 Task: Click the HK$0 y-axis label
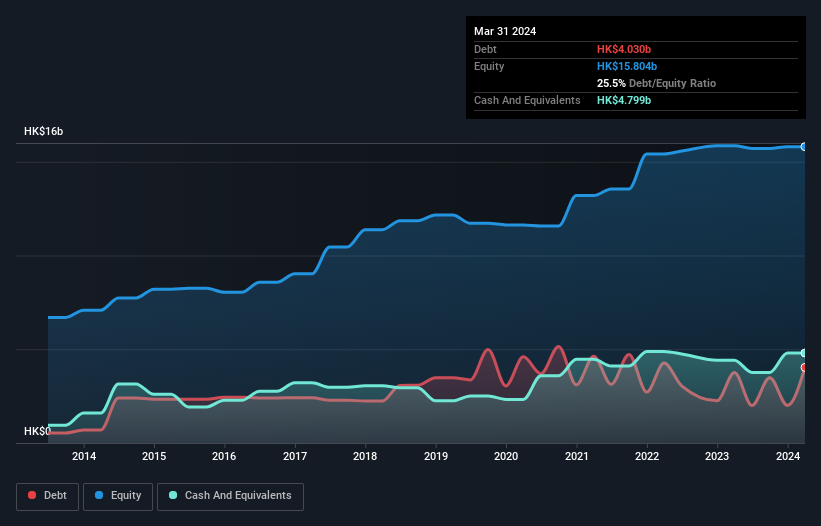click(37, 431)
